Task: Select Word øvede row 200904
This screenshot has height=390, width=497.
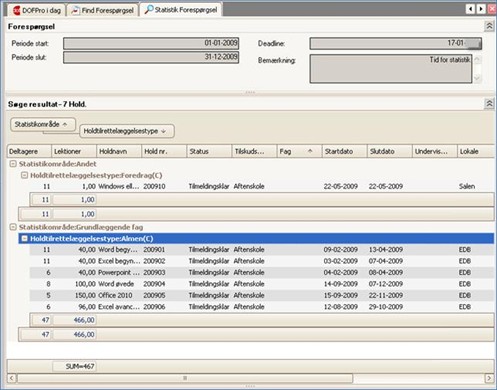Action: (262, 284)
